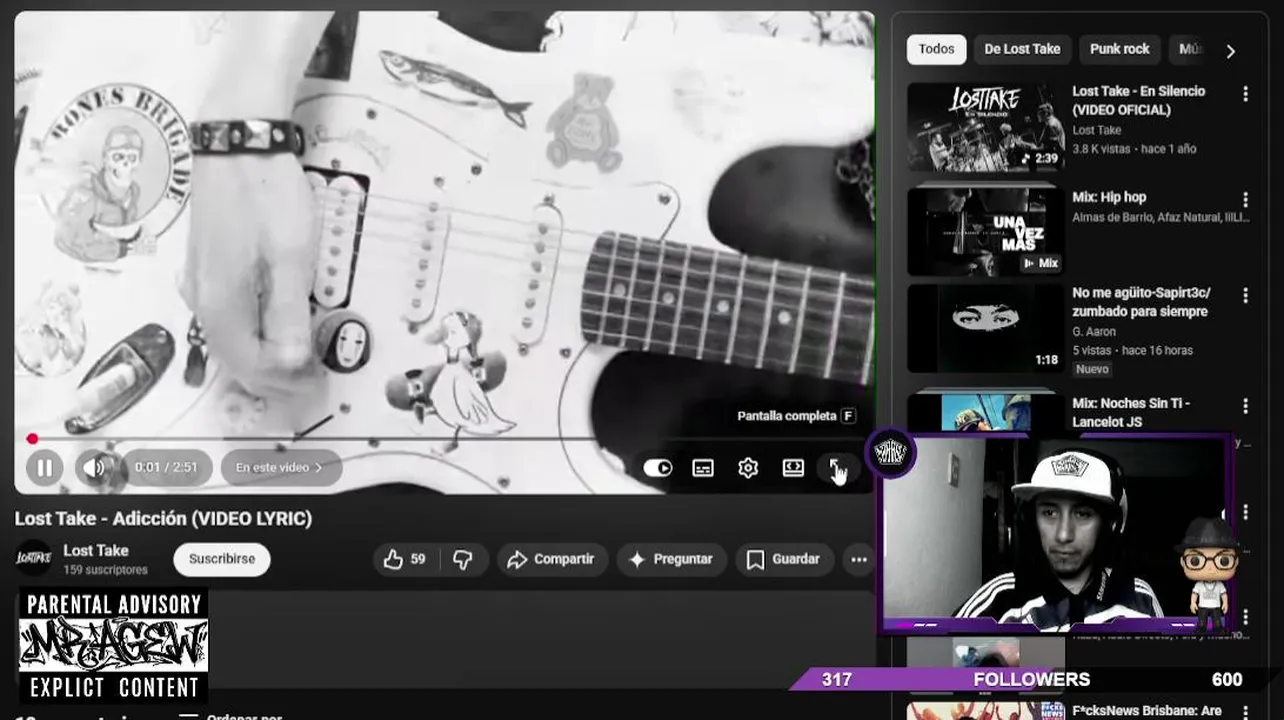Dislike the video
This screenshot has width=1284, height=720.
click(463, 559)
